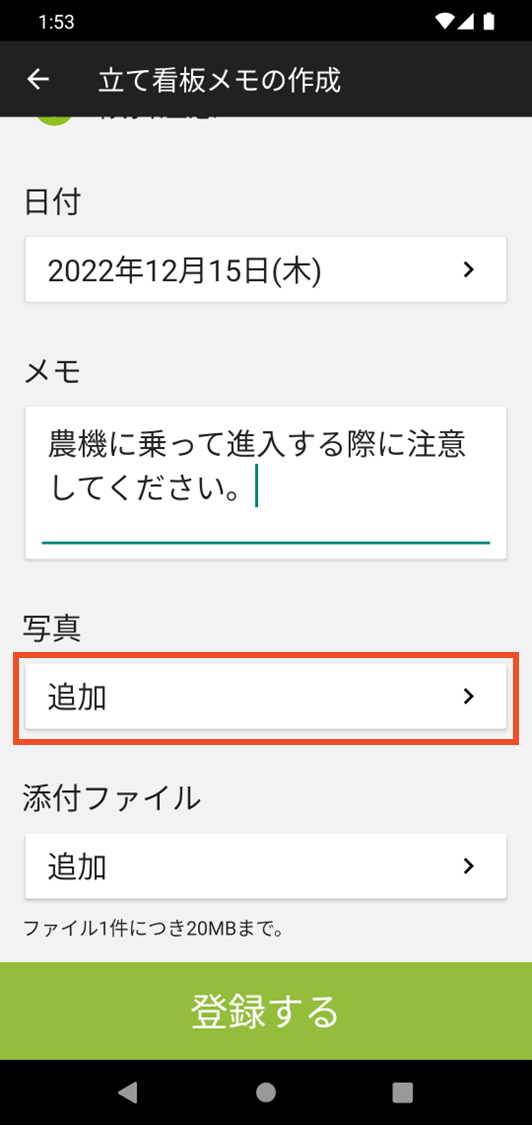Expand the 写真 追加 chevron
Screen dimensions: 532x1125
pos(468,697)
